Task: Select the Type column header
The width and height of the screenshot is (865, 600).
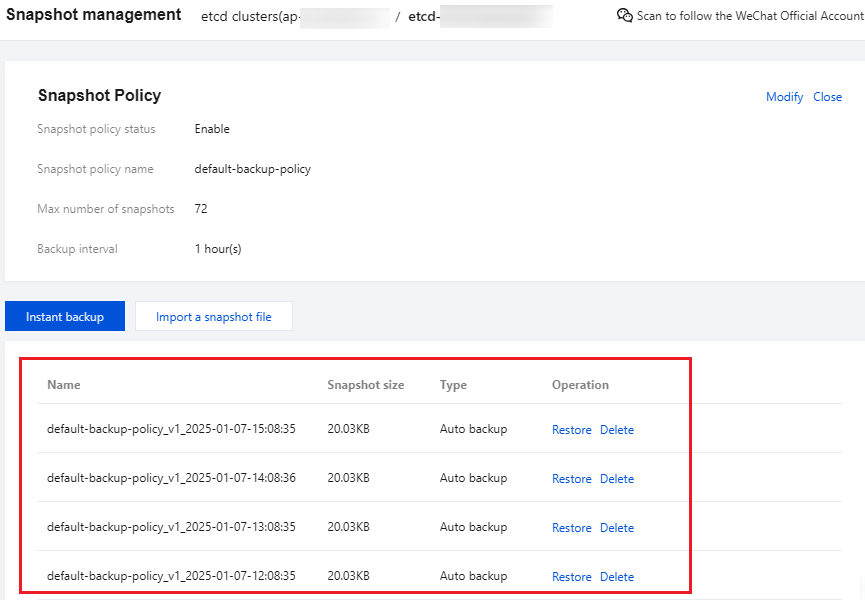Action: pyautogui.click(x=453, y=385)
